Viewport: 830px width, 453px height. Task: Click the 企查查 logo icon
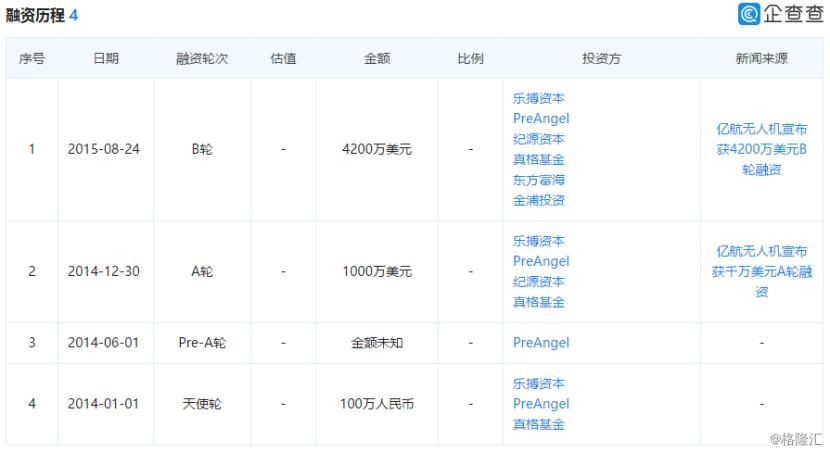(x=750, y=14)
